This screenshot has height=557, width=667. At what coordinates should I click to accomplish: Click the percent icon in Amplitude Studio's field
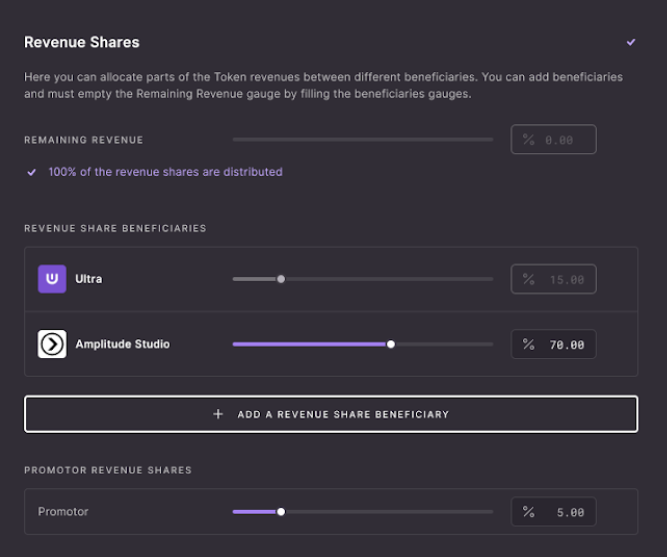pos(528,345)
